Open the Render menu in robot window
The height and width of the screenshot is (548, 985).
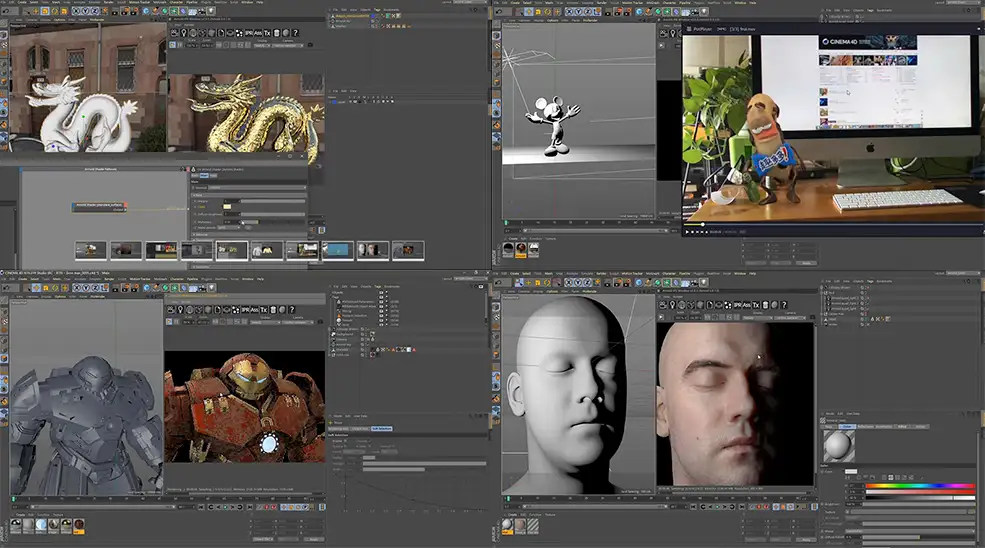(x=109, y=279)
